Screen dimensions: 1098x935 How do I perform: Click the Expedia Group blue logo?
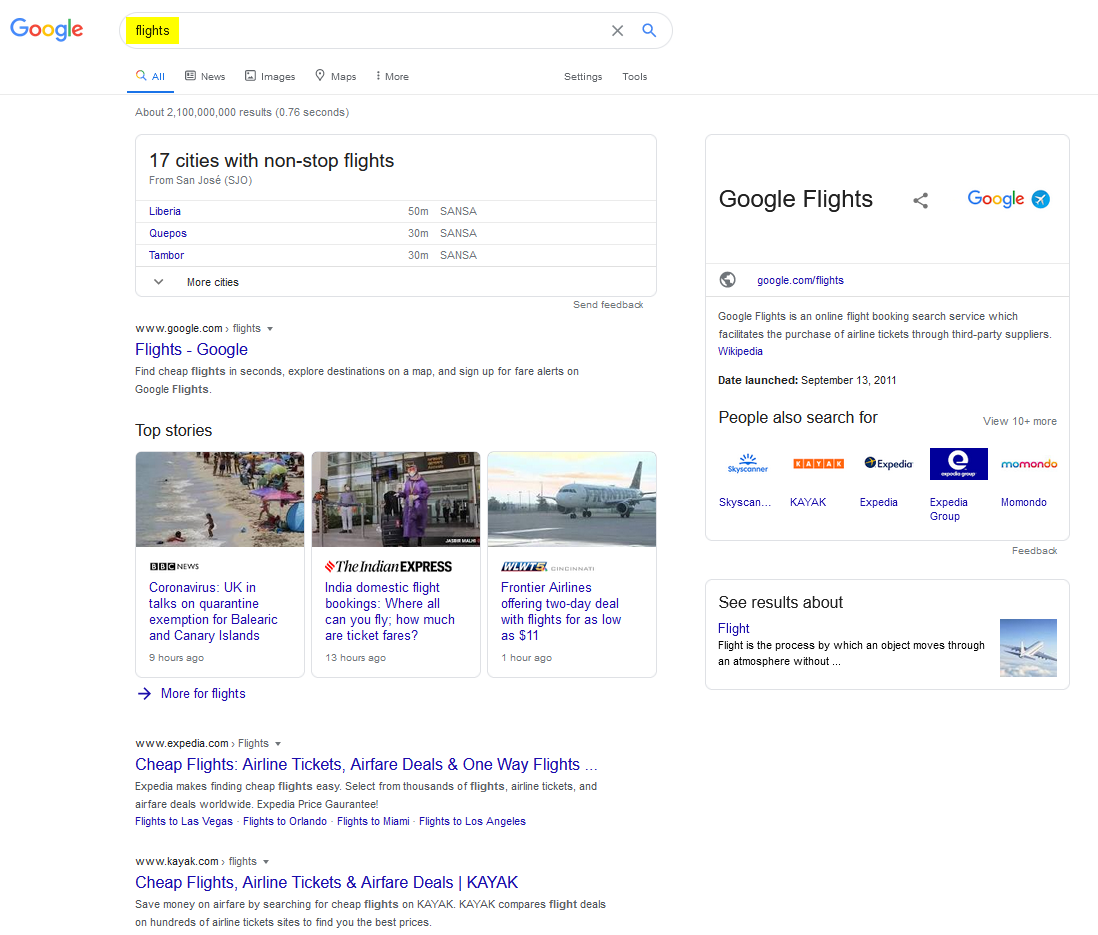(959, 464)
